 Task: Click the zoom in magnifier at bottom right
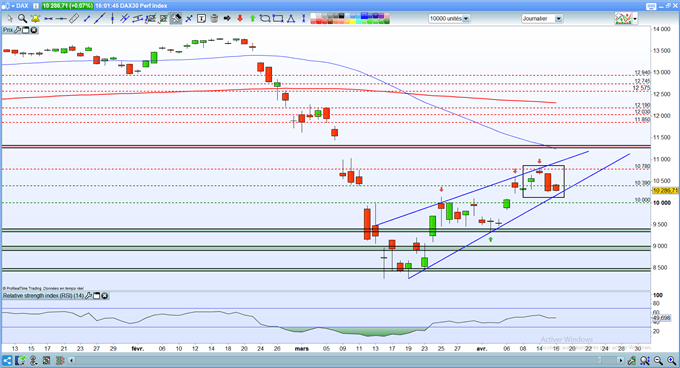[x=672, y=361]
